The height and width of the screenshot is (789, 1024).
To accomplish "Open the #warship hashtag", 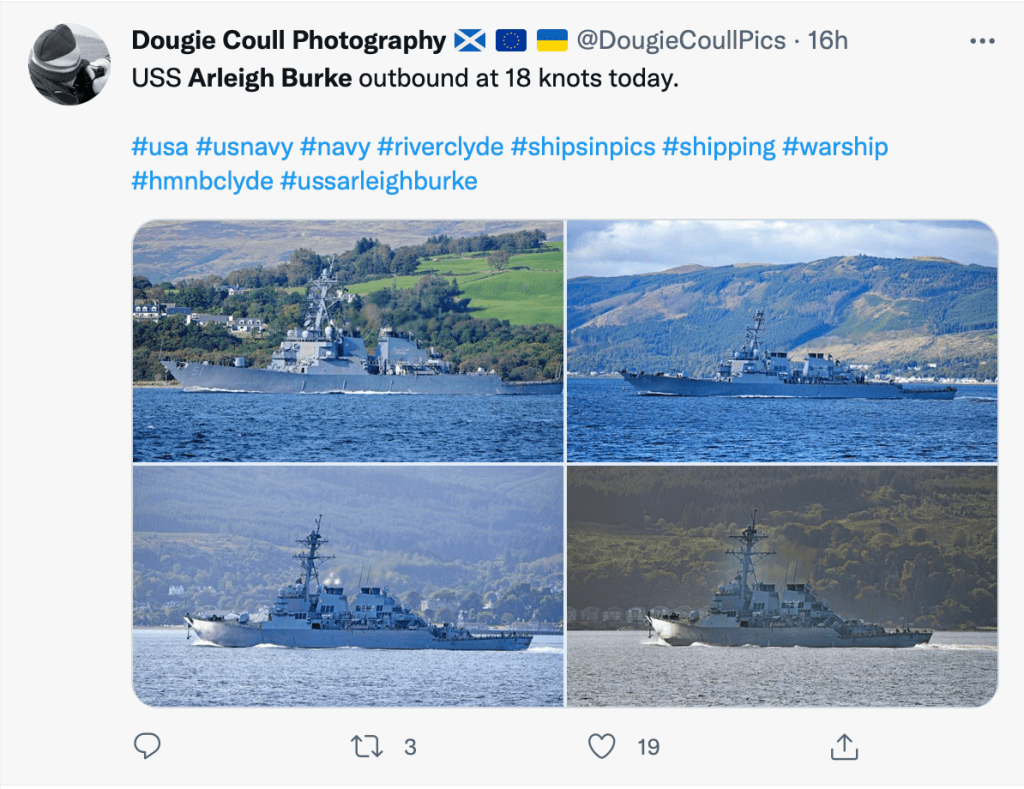I will point(835,146).
